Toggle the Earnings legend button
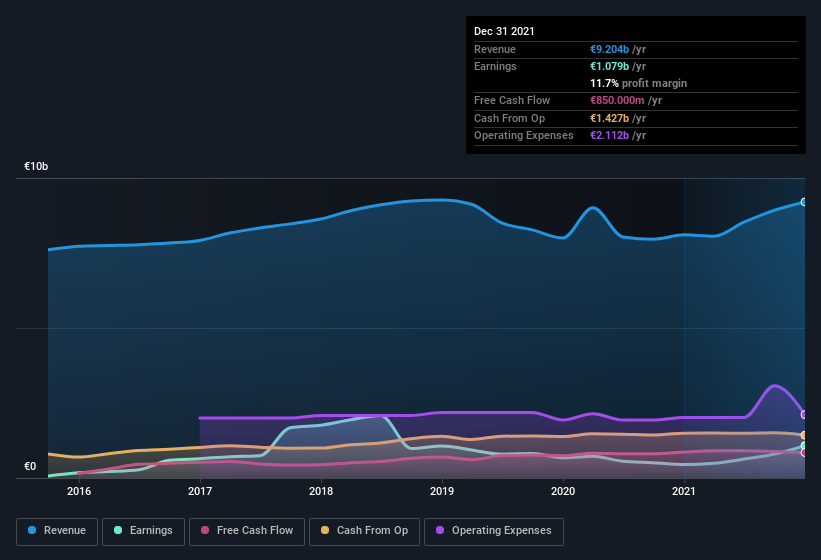The height and width of the screenshot is (560, 821). [143, 531]
